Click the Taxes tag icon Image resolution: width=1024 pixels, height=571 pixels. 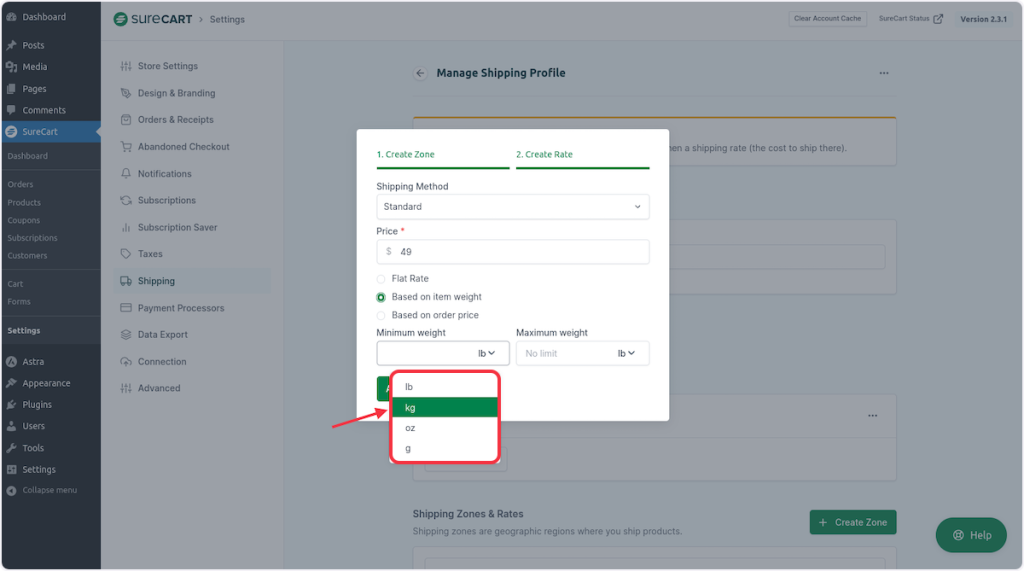click(x=126, y=253)
